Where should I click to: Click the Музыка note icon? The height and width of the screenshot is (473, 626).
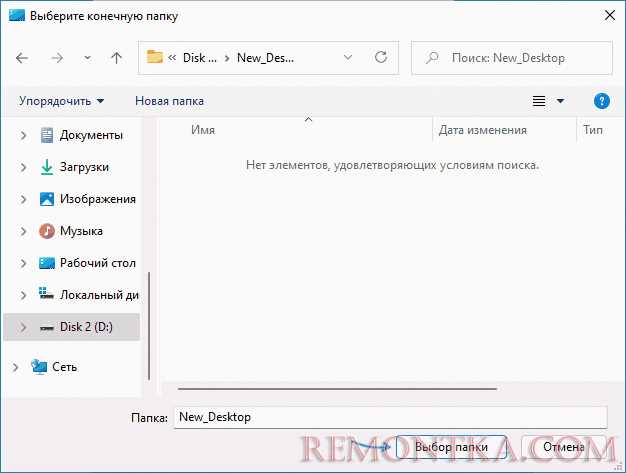(47, 231)
